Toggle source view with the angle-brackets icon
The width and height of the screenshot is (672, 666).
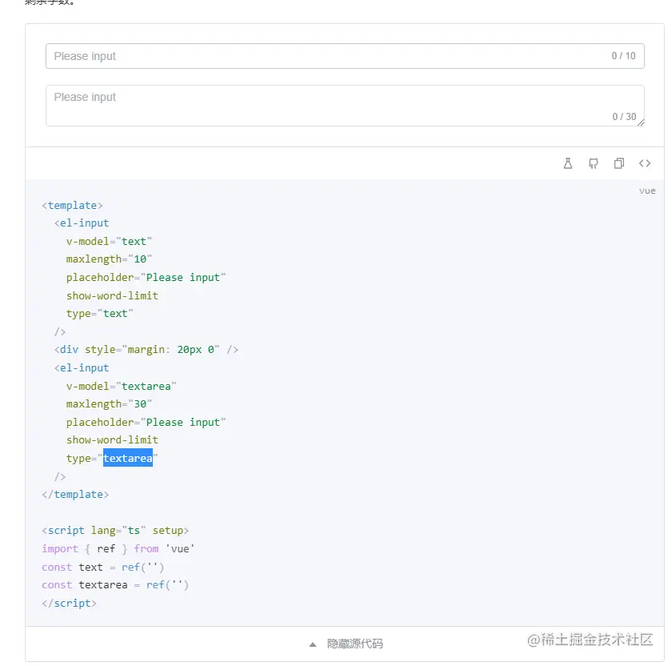pos(645,163)
